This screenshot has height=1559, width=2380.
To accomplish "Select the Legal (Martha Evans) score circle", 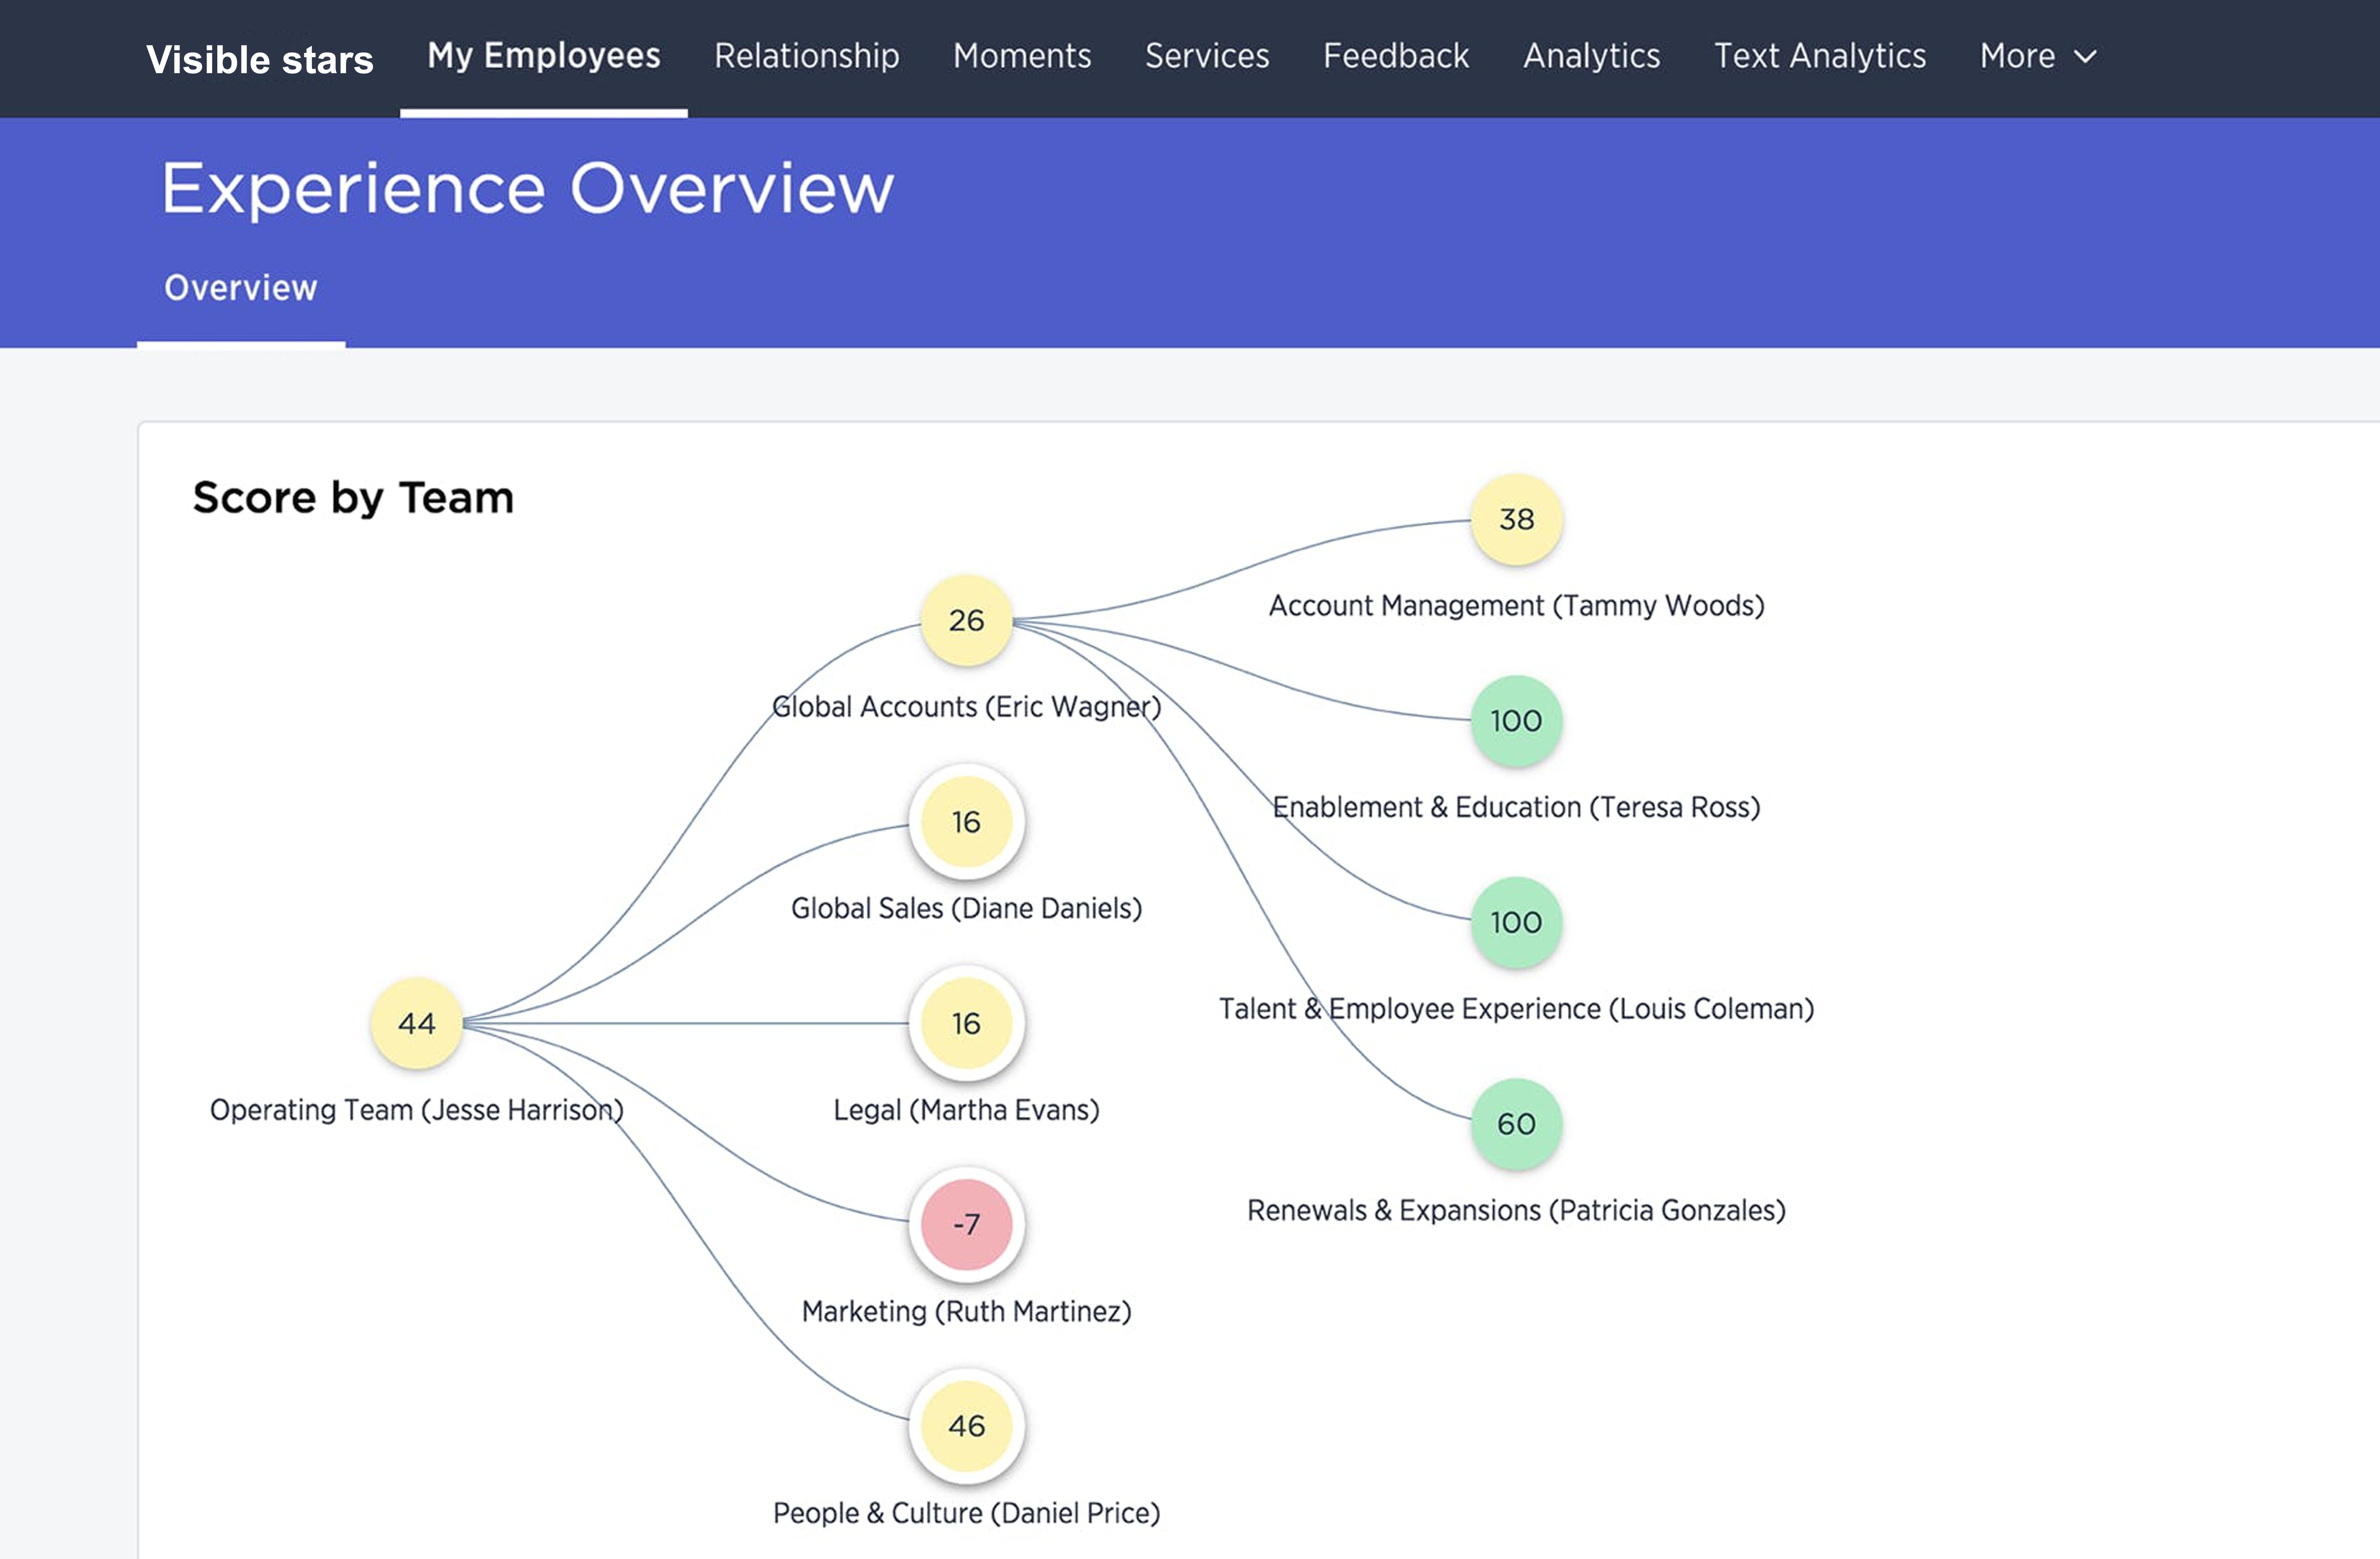I will pyautogui.click(x=966, y=1023).
